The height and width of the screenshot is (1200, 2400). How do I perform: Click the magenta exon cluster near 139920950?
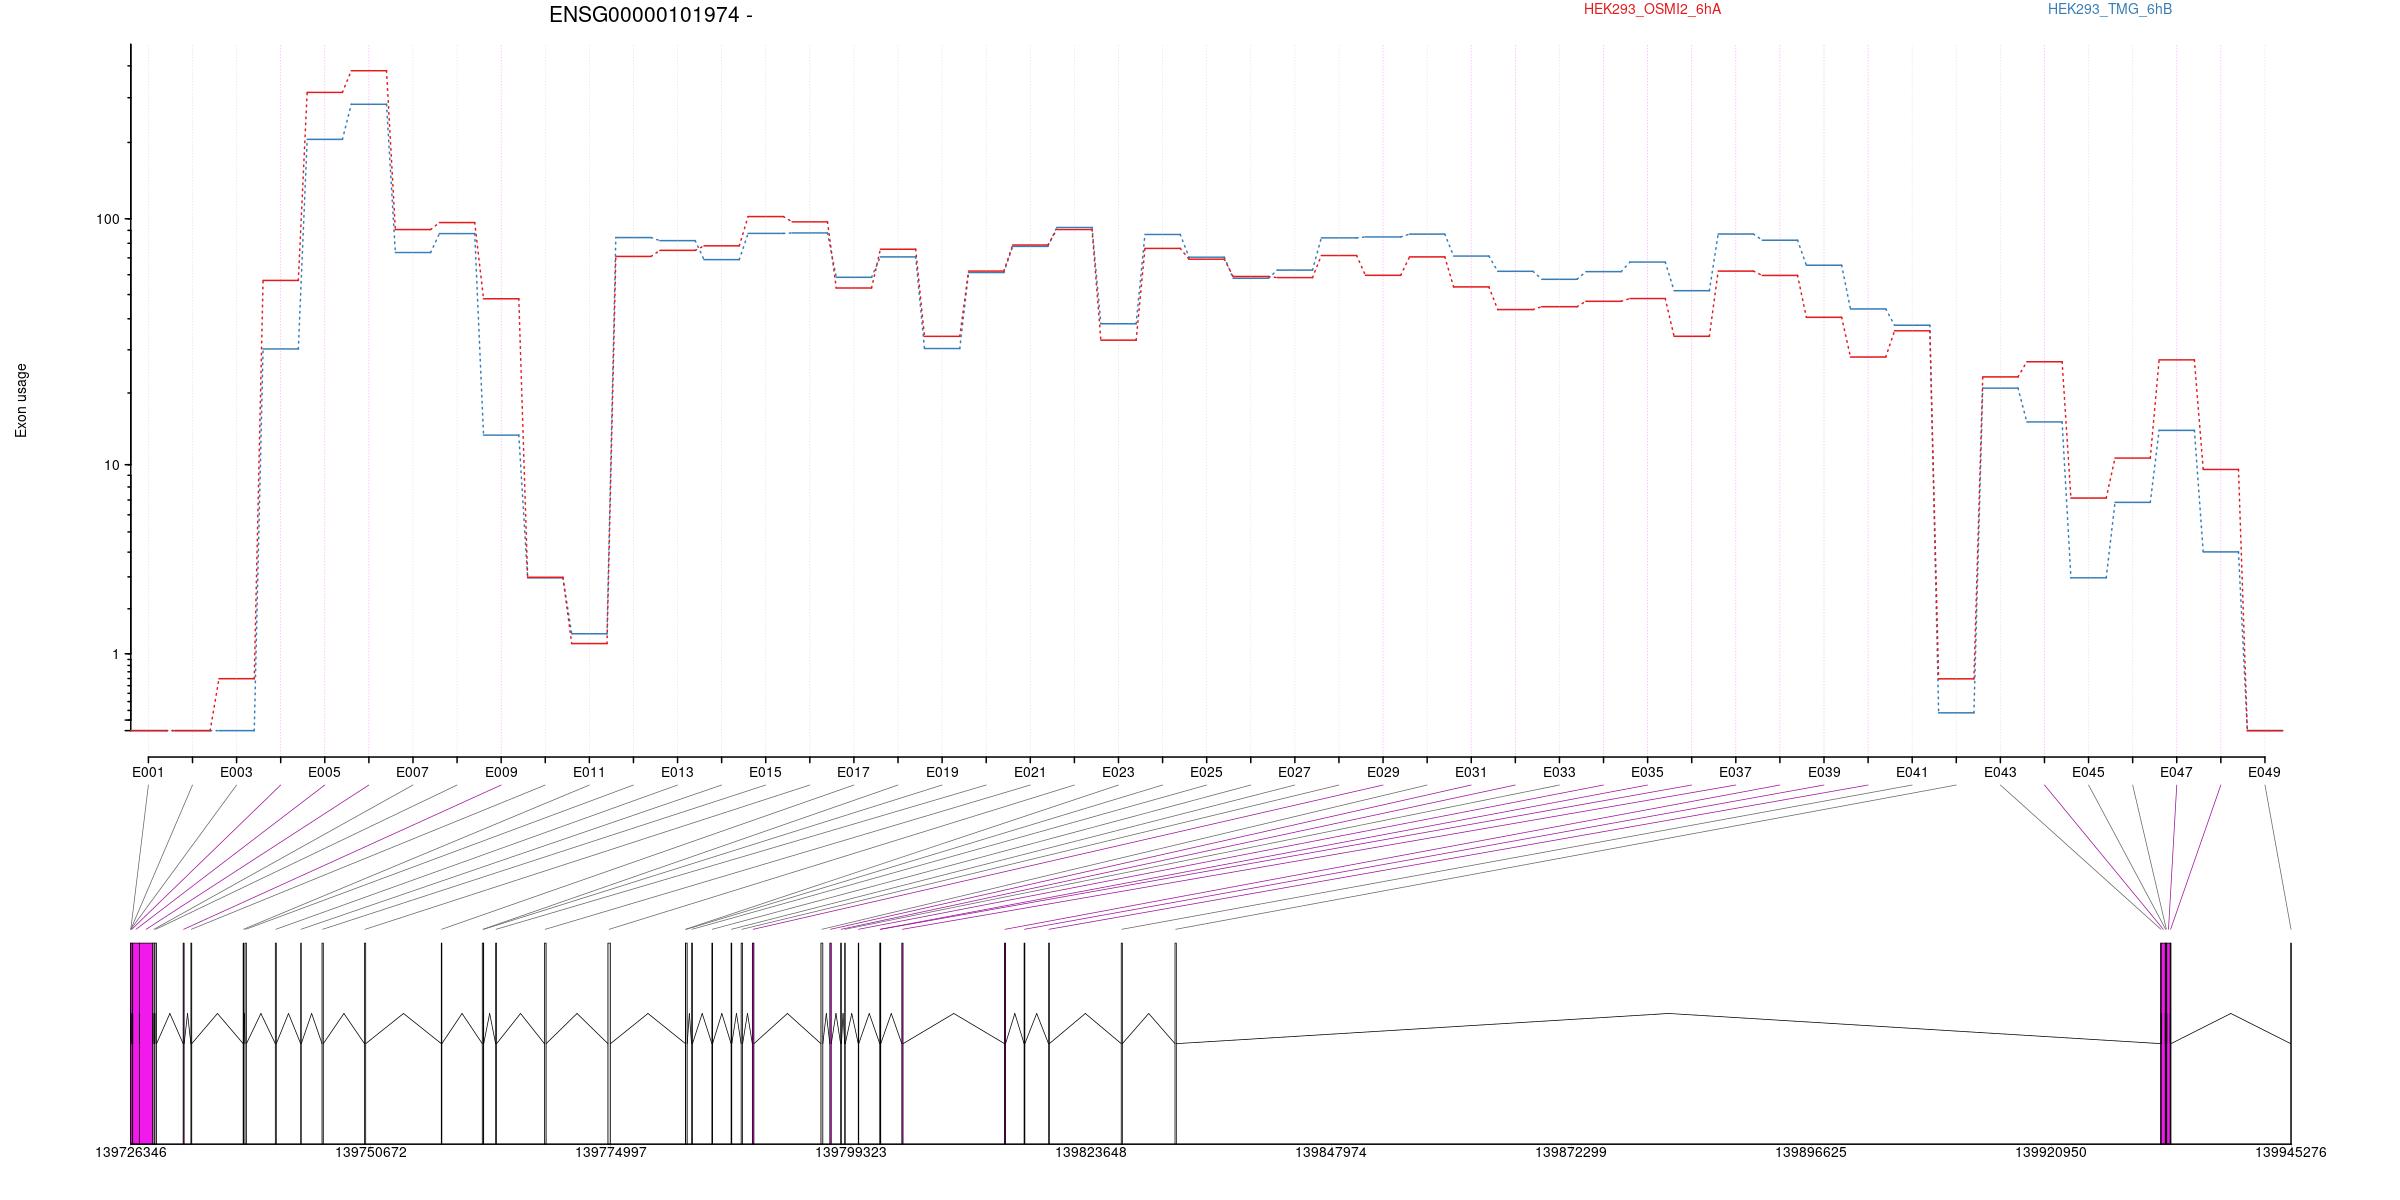tap(2165, 1043)
